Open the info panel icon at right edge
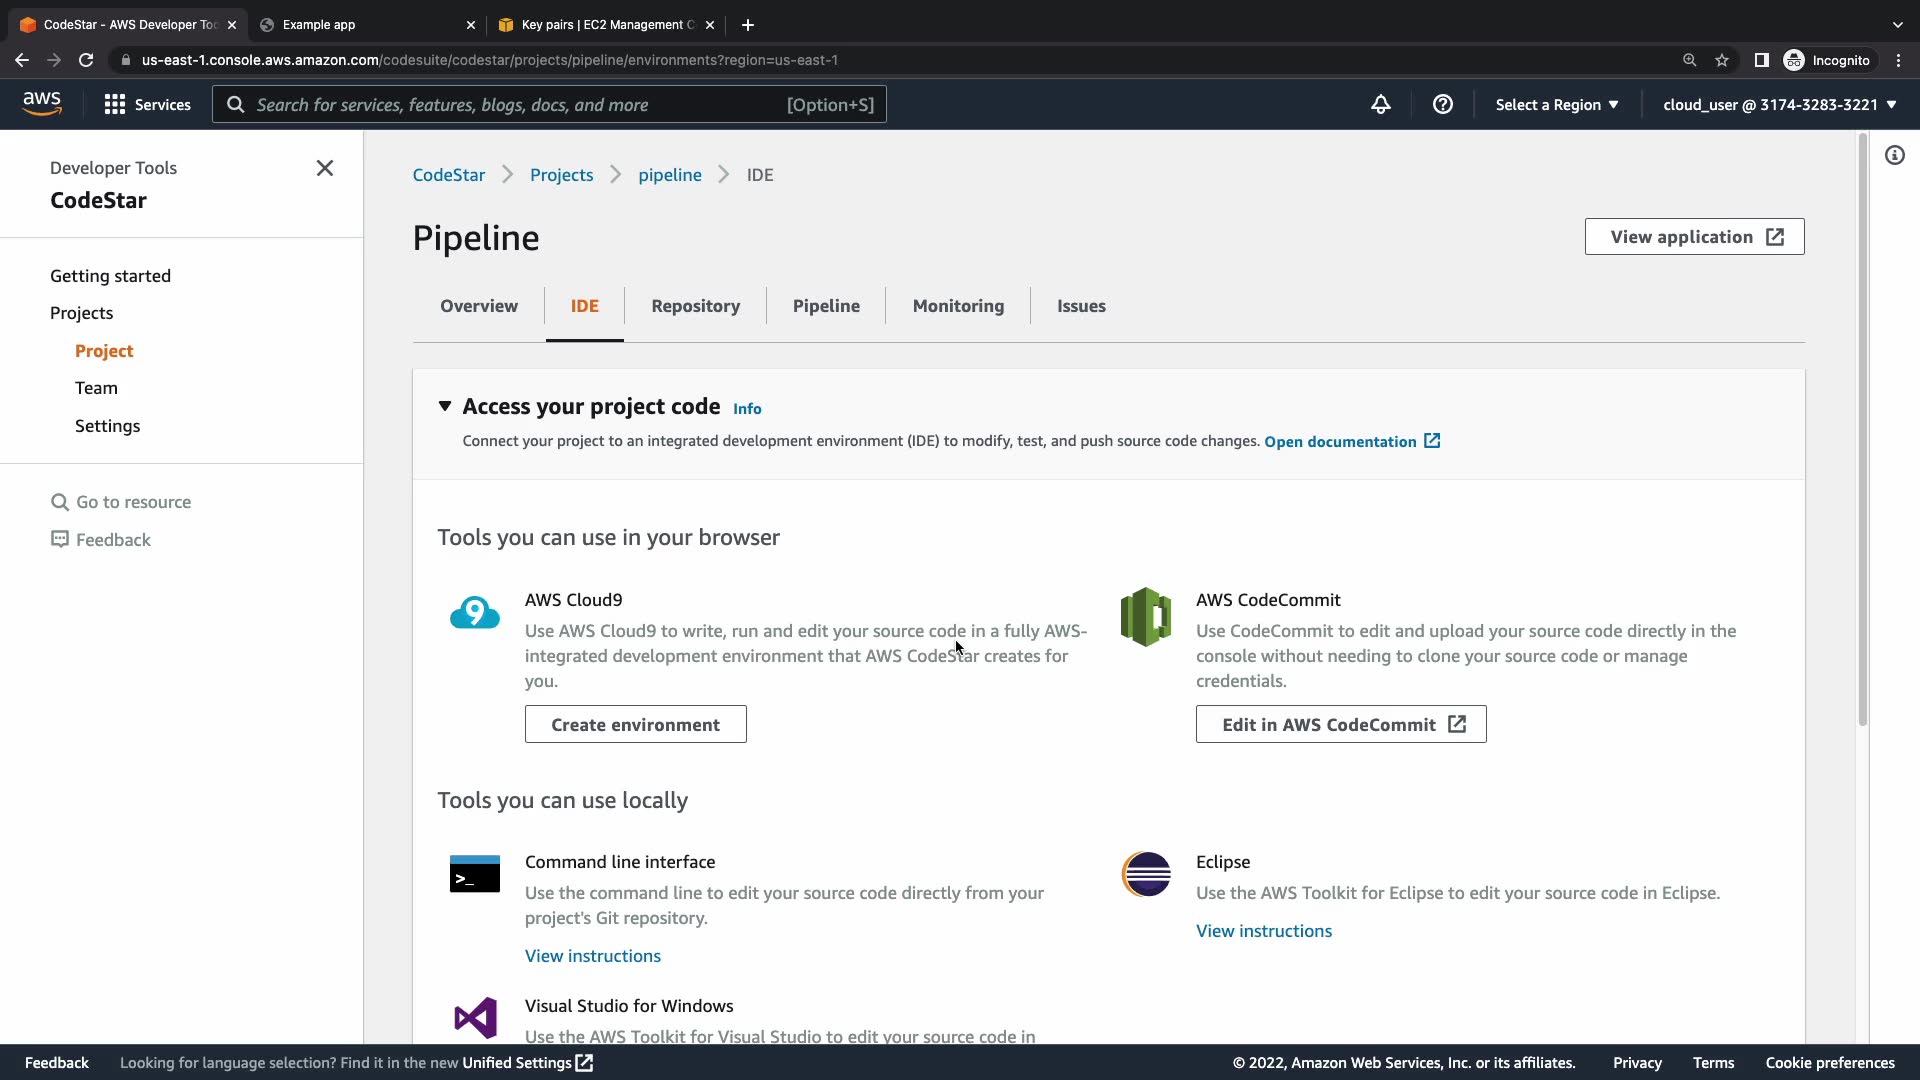1920x1080 pixels. click(1894, 155)
